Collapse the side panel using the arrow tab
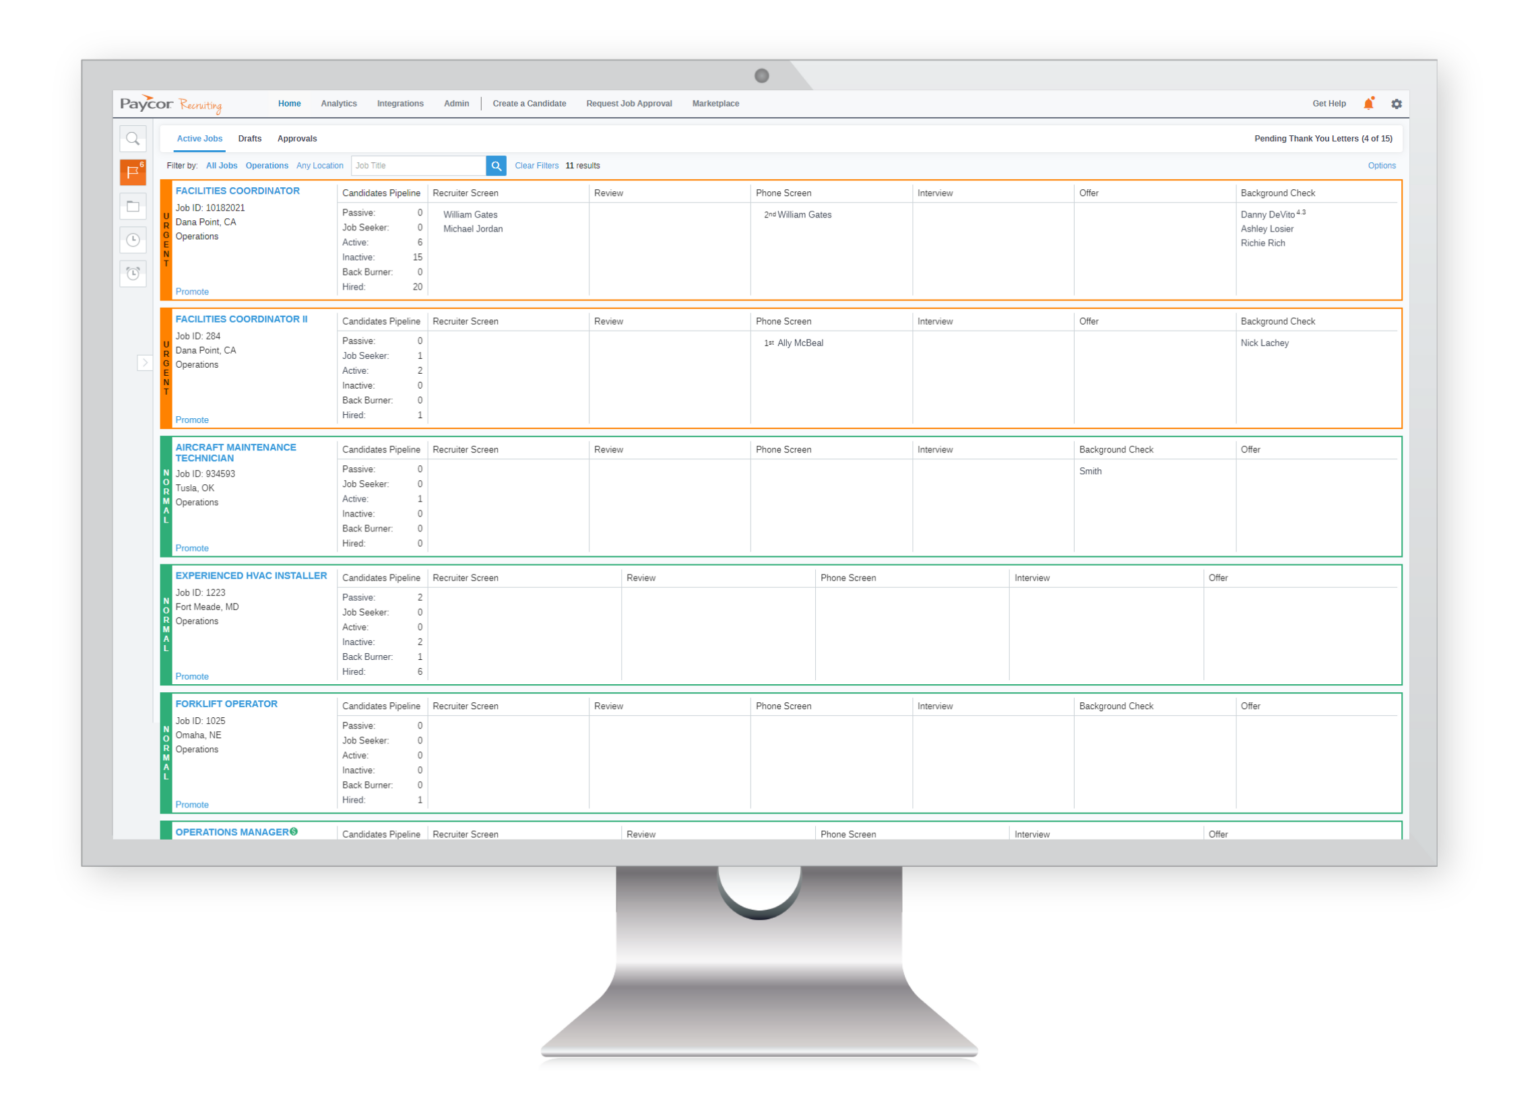The width and height of the screenshot is (1536, 1101). (145, 363)
